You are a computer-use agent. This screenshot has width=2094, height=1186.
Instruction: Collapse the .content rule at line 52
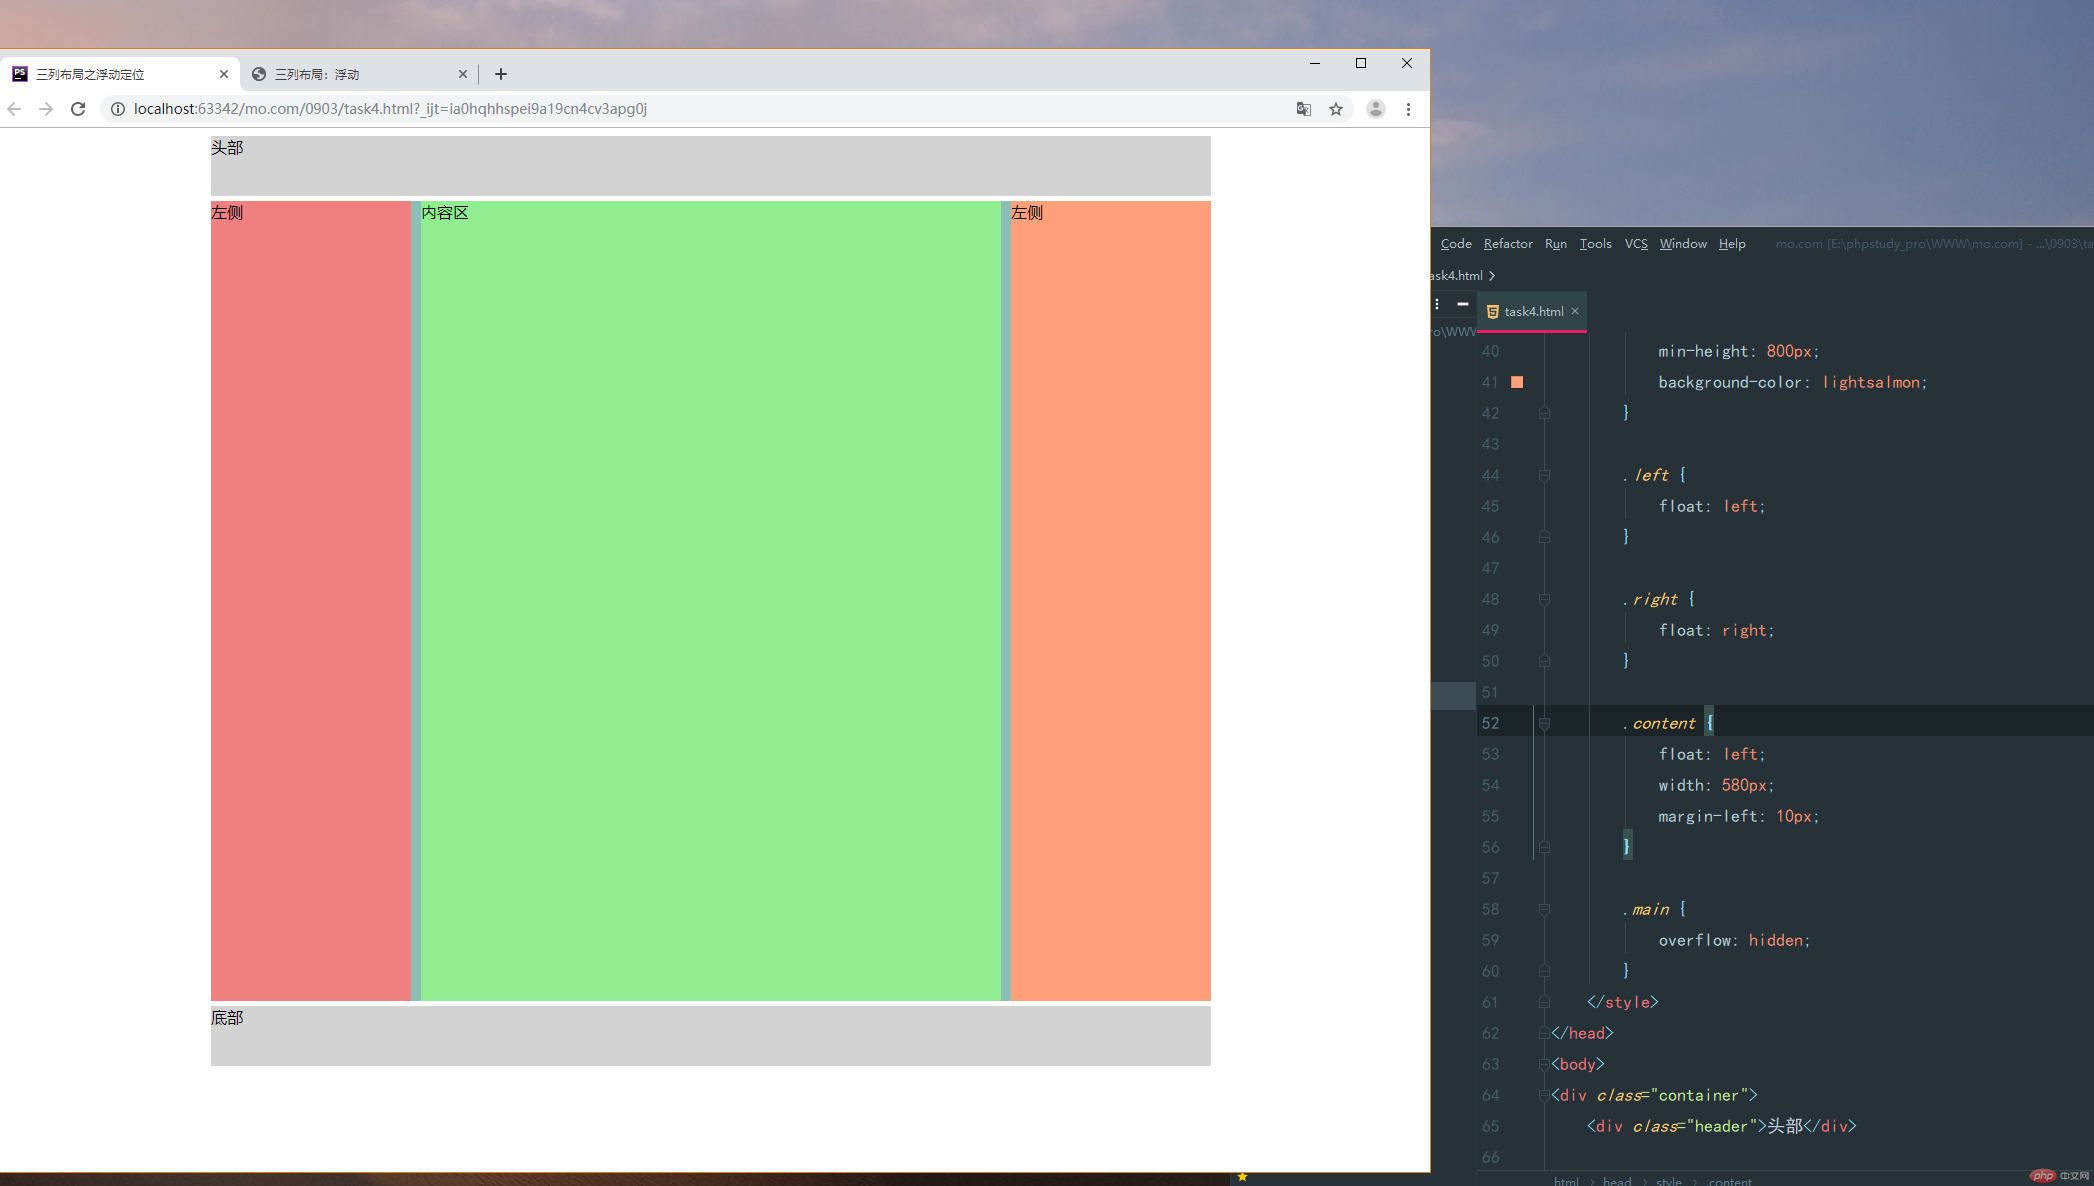tap(1544, 723)
